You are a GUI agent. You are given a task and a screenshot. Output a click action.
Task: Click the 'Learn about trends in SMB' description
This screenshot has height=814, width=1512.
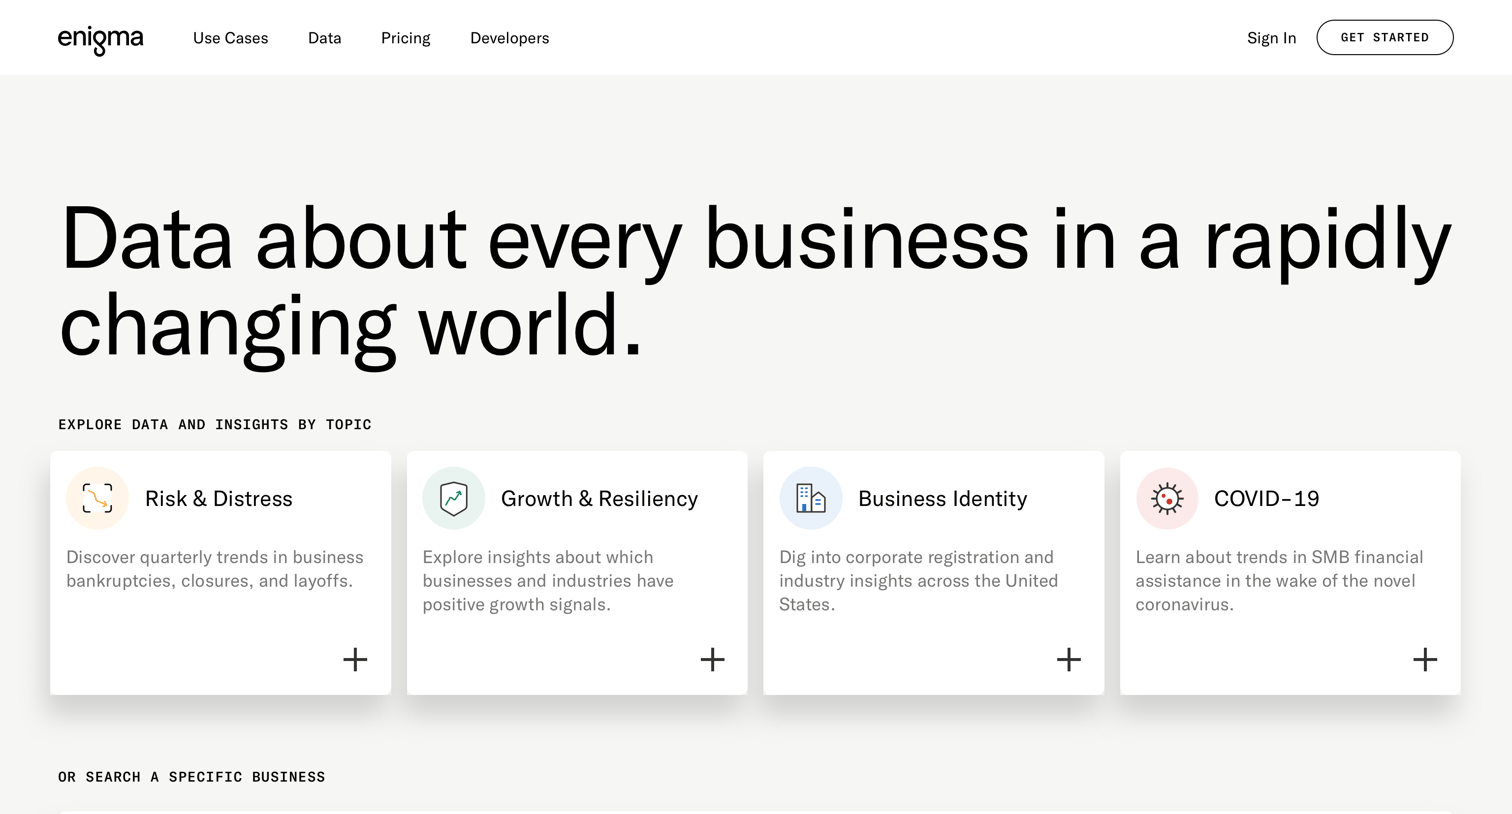pos(1279,581)
